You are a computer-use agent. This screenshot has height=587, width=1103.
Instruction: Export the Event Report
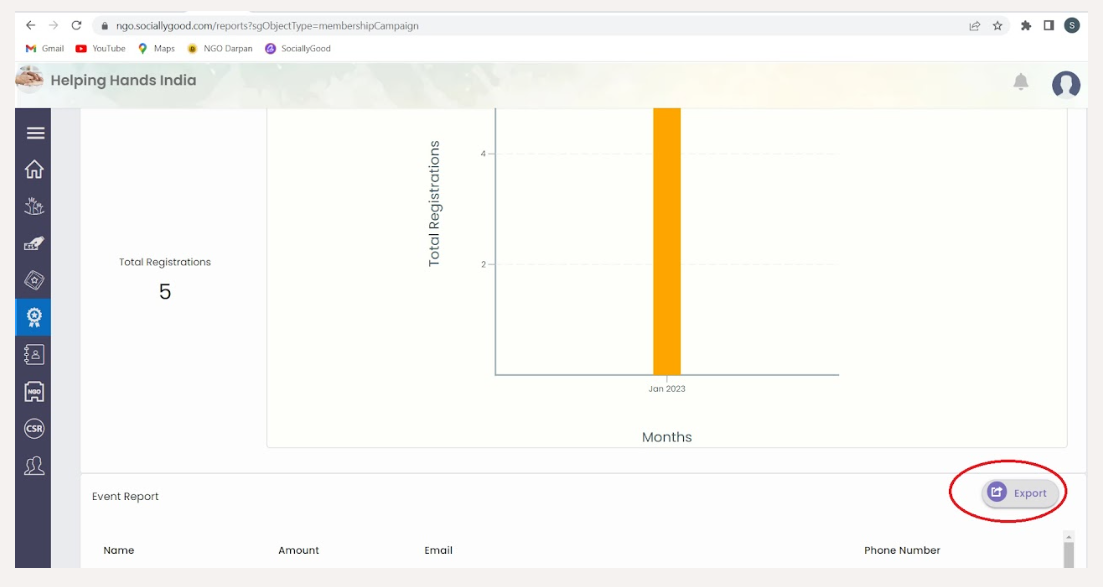tap(1019, 493)
